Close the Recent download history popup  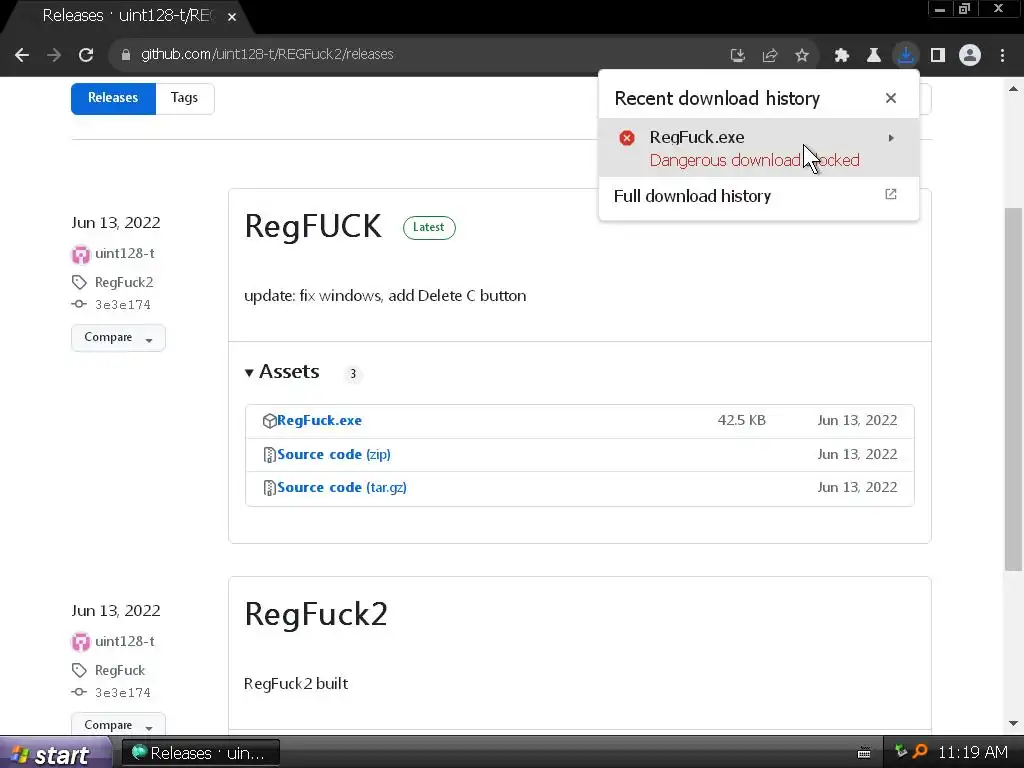(x=891, y=98)
